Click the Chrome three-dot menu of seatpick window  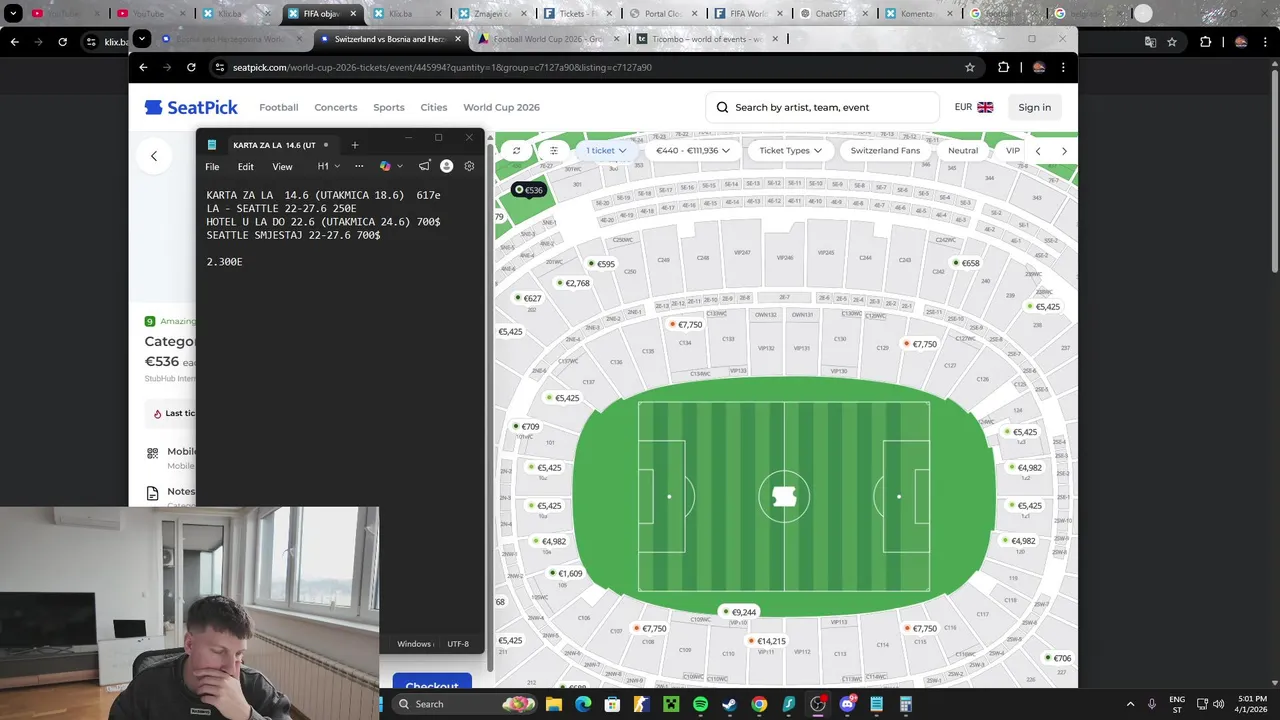pos(1063,67)
